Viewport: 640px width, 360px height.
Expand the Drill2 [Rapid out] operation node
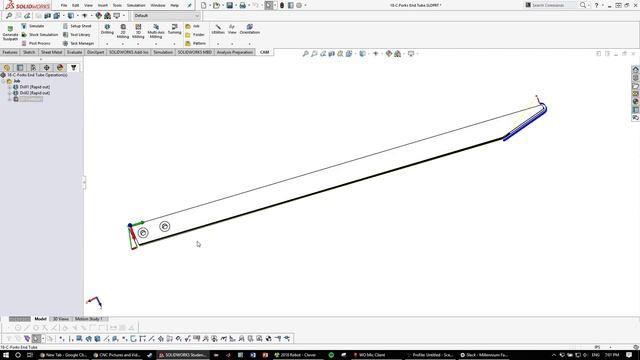pyautogui.click(x=9, y=93)
